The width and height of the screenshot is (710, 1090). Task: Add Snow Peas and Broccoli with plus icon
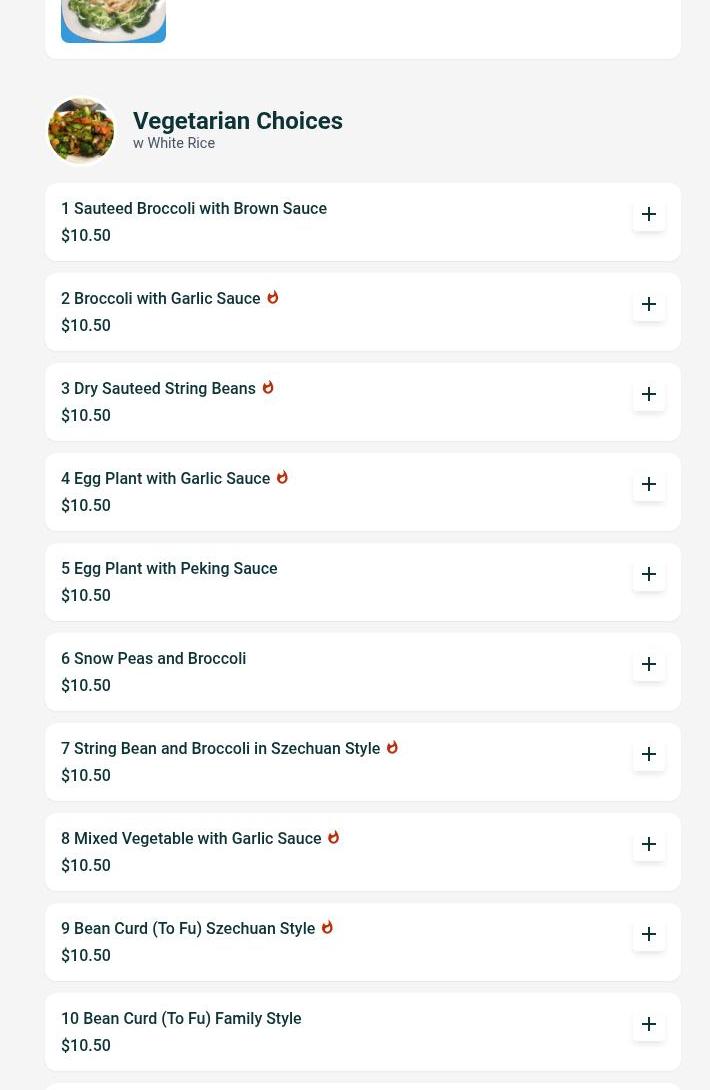(x=648, y=664)
